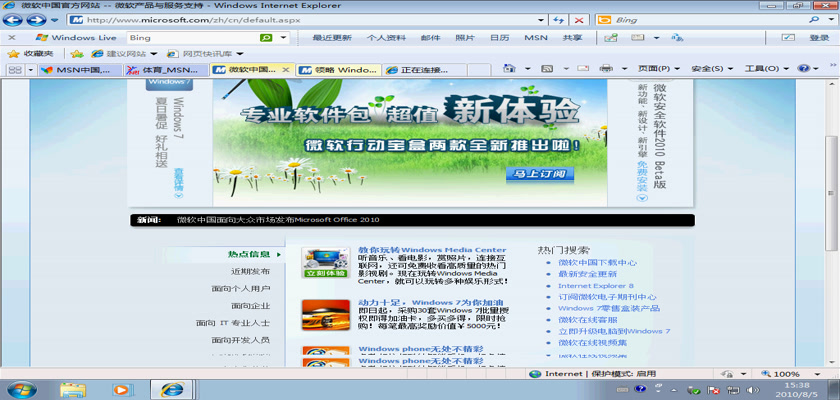840x400 pixels.
Task: Click the Home icon in command bar
Action: [x=508, y=69]
